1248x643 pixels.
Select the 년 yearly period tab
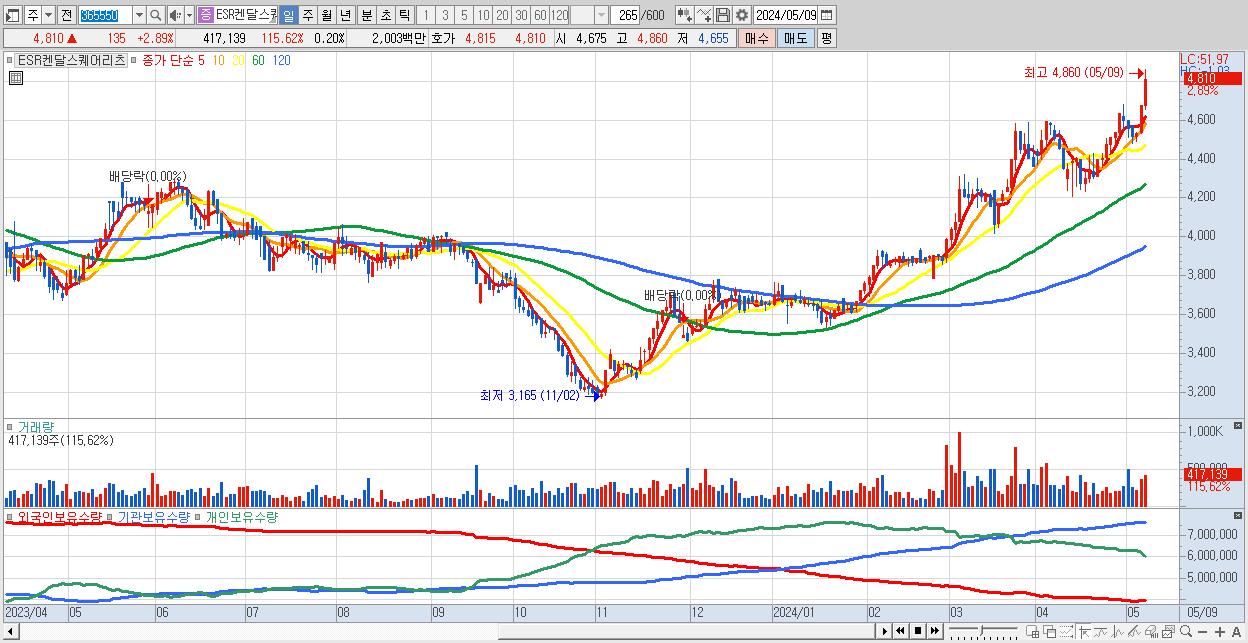point(345,15)
